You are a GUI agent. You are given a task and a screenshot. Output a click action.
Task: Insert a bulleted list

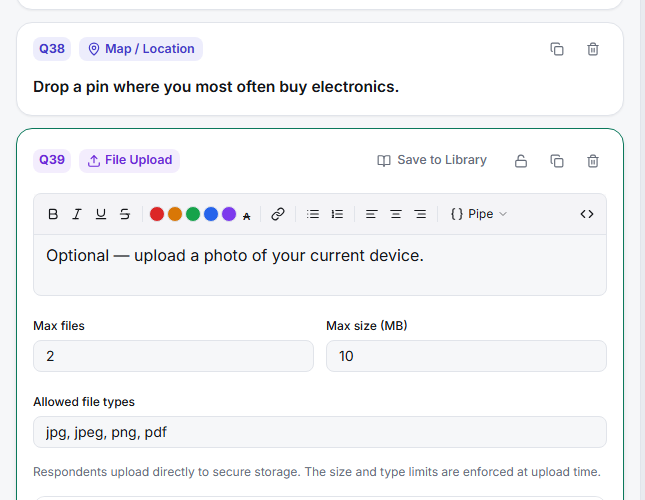point(313,214)
